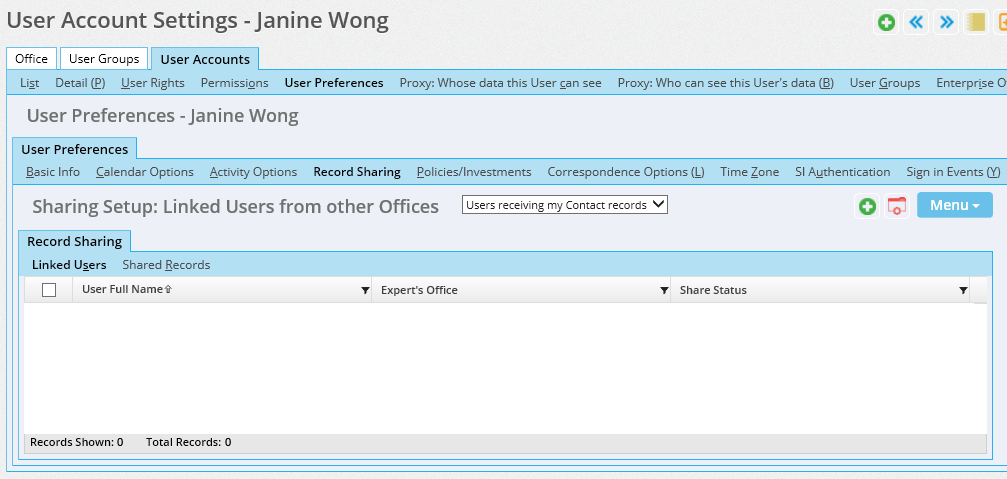Open the Permissions sub-tab
Image resolution: width=1007 pixels, height=479 pixels.
coord(234,83)
